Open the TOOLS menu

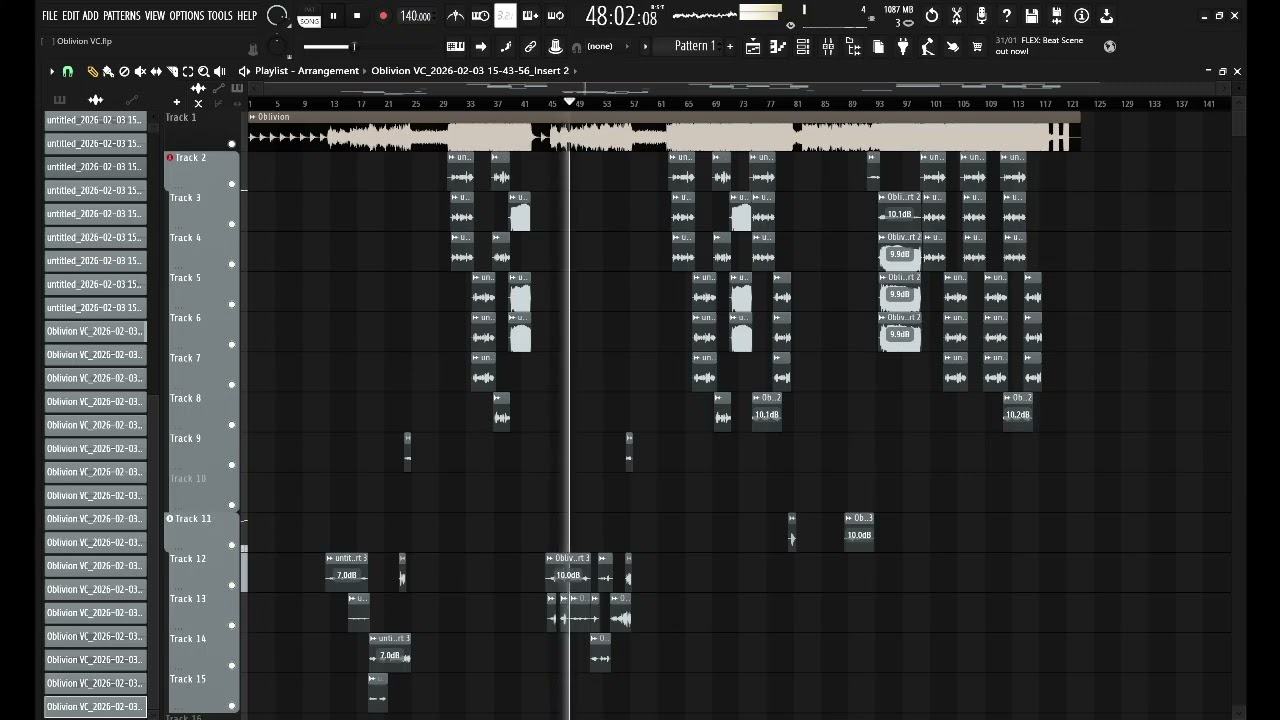(220, 16)
